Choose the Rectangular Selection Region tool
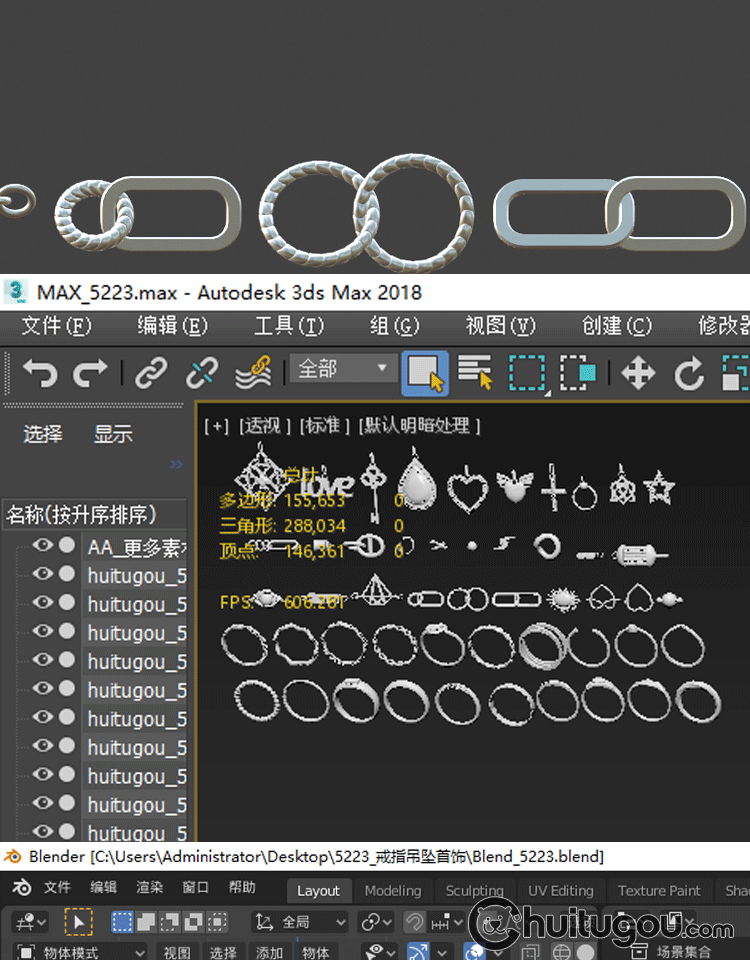The image size is (750, 960). coord(526,374)
